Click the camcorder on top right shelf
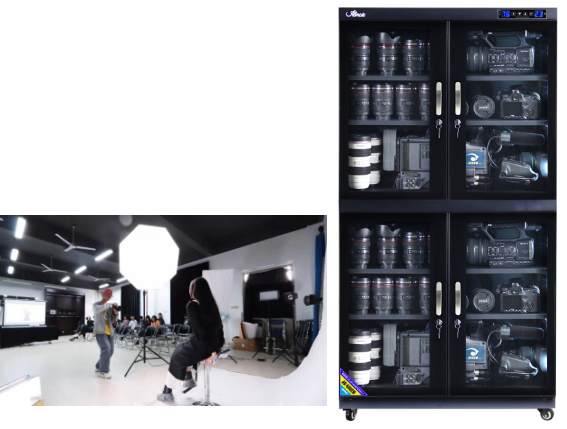The image size is (567, 429). (x=504, y=52)
